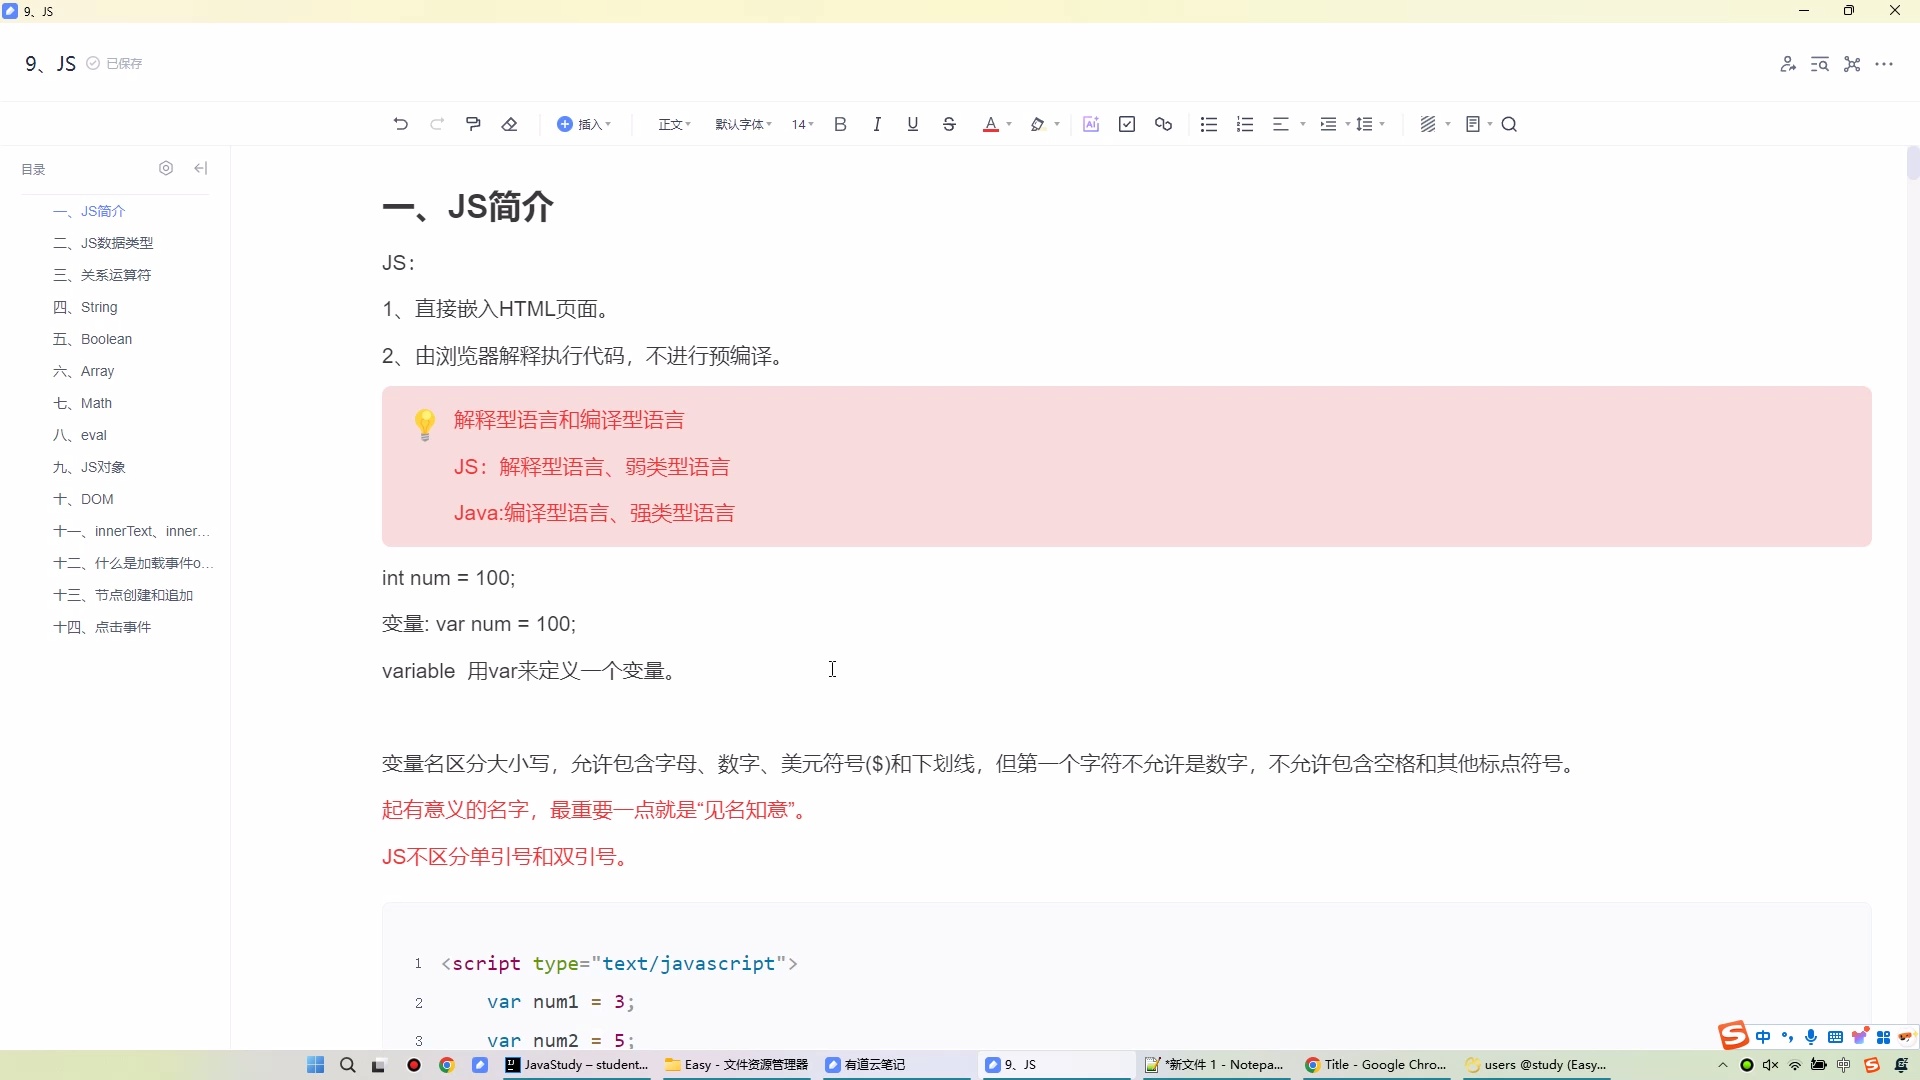Jump to 七、Math section in the outline

point(93,403)
